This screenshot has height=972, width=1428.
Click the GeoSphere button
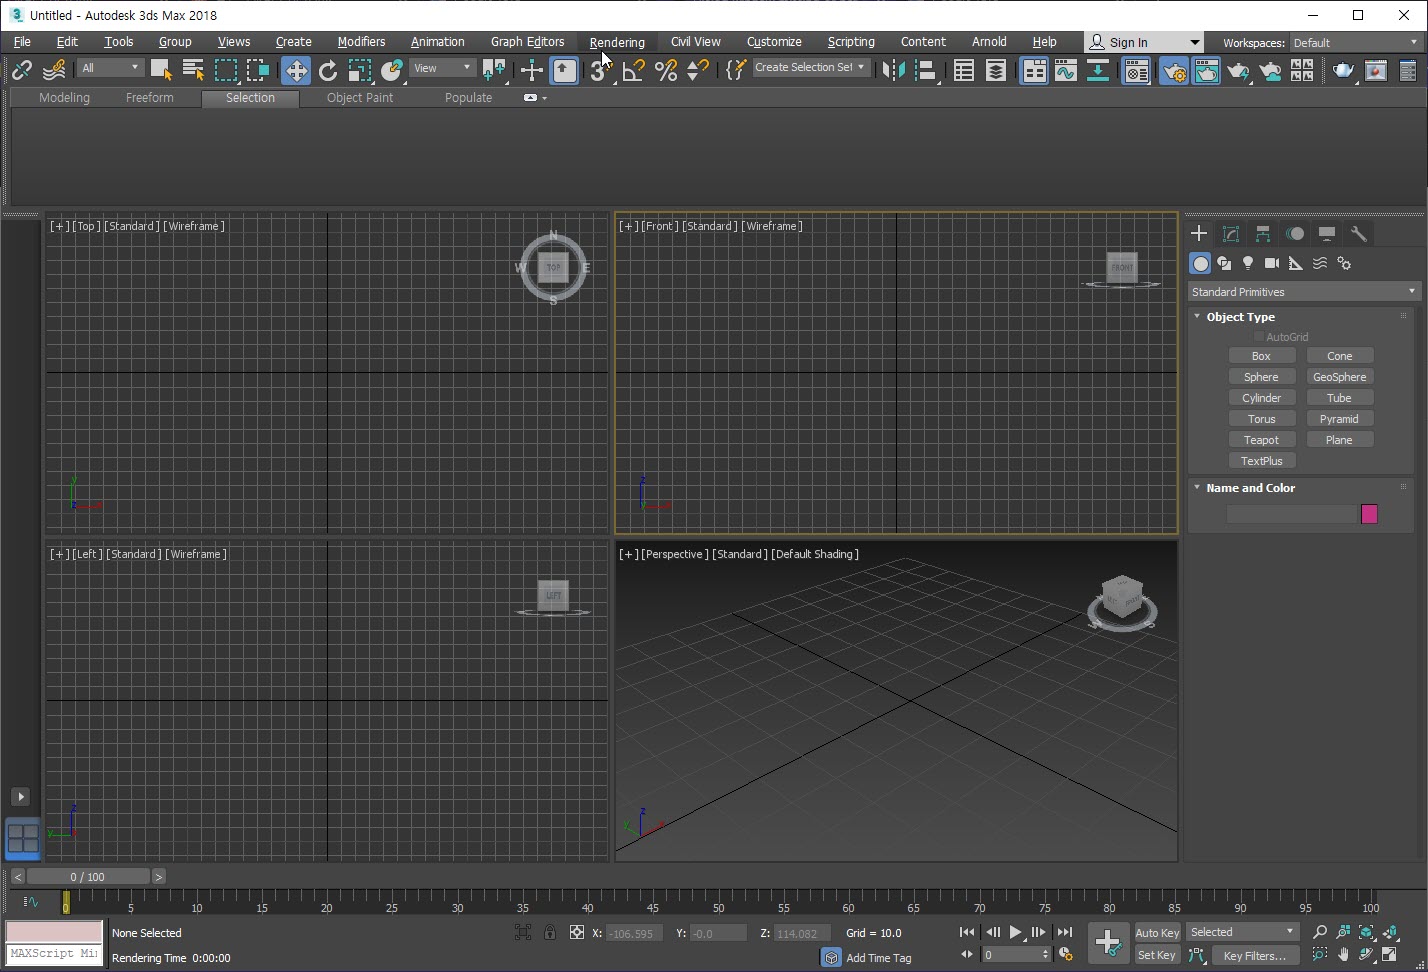(x=1340, y=377)
